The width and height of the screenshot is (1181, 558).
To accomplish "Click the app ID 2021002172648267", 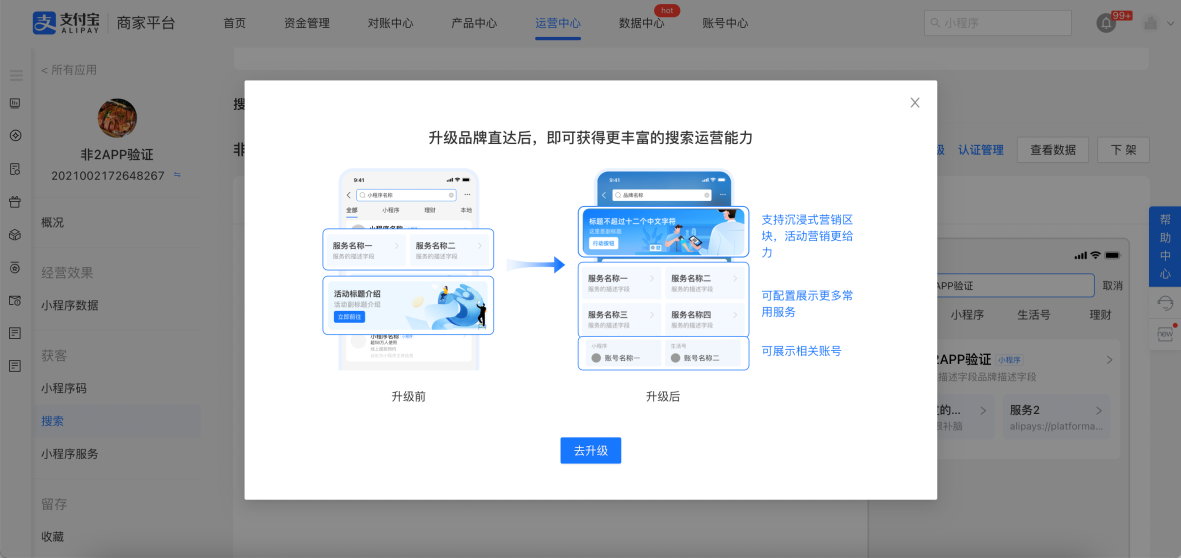I will pyautogui.click(x=108, y=175).
